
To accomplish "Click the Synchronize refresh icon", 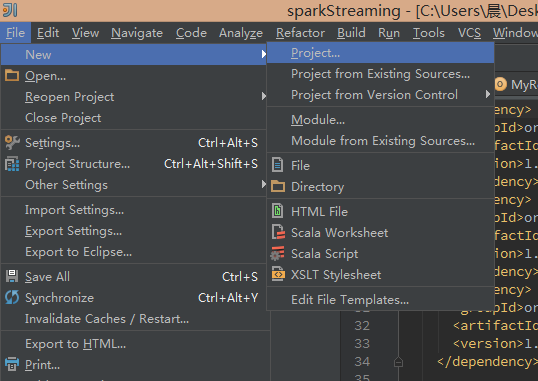I will (12, 297).
